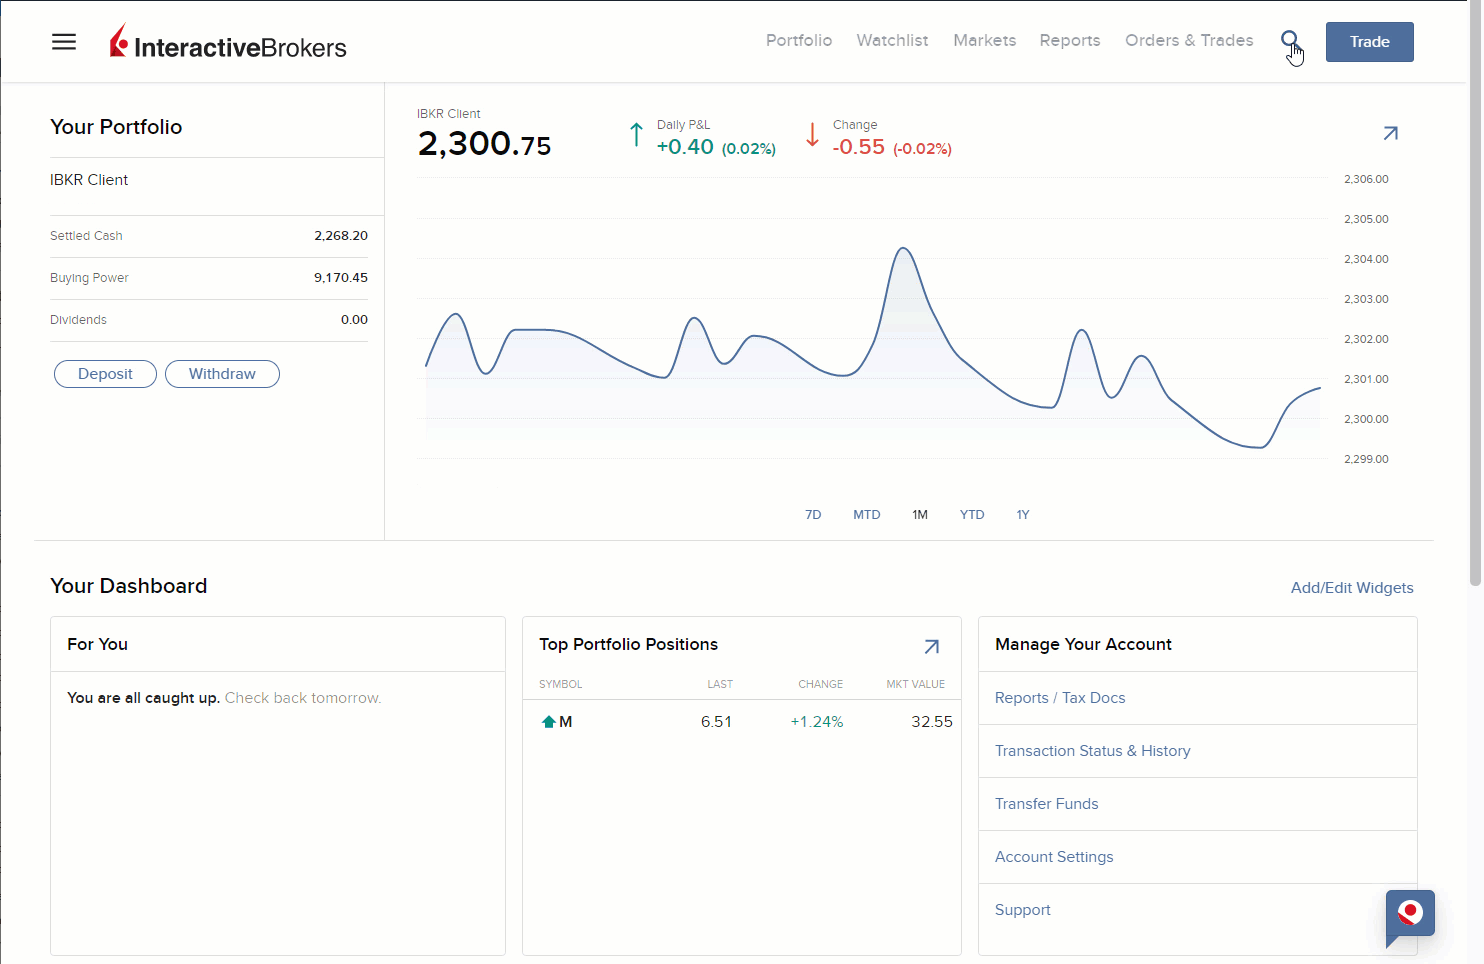Expand Top Portfolio Positions widget arrow
Image resolution: width=1484 pixels, height=964 pixels.
[931, 646]
